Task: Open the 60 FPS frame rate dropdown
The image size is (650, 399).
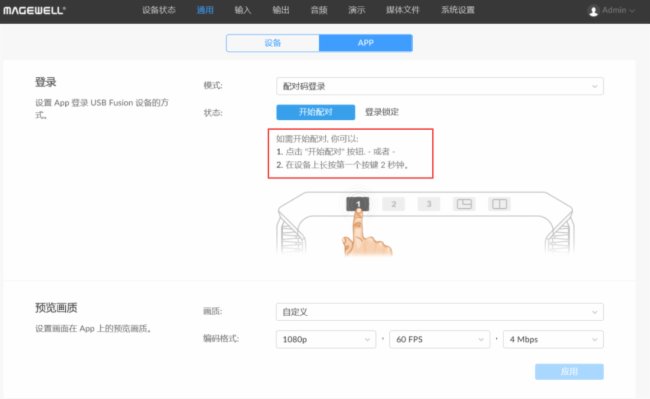Action: (x=439, y=339)
